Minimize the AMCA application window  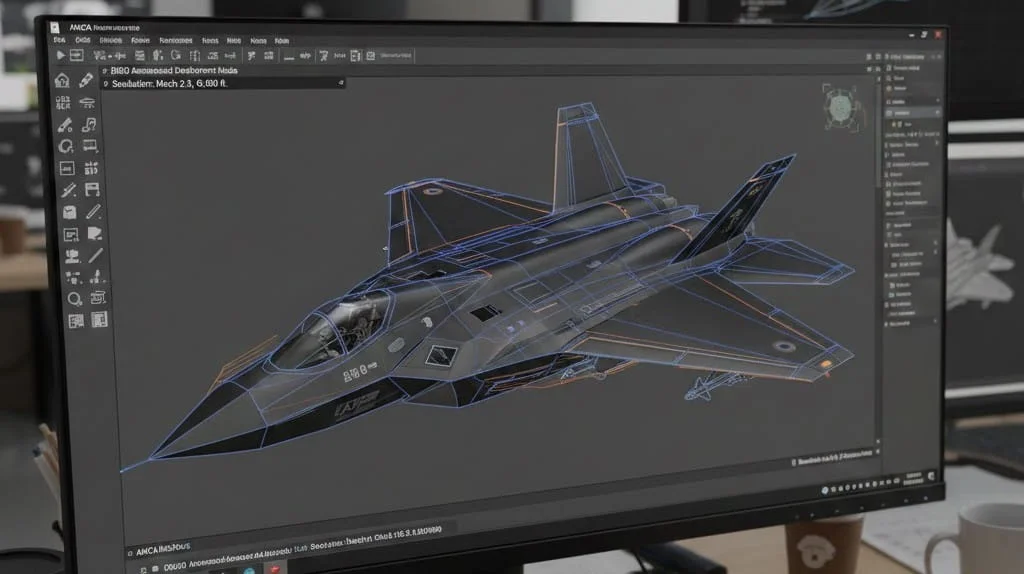(x=911, y=34)
